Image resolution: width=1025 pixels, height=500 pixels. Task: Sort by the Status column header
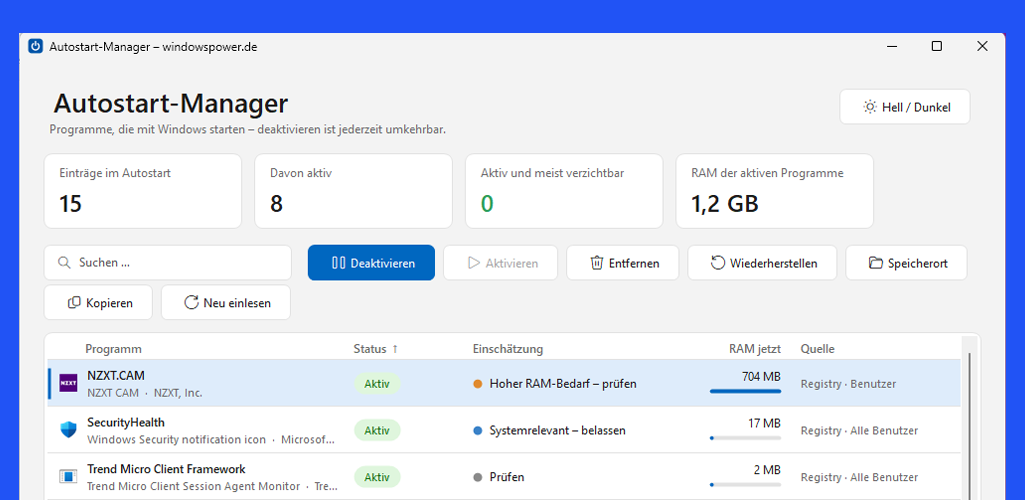coord(376,349)
